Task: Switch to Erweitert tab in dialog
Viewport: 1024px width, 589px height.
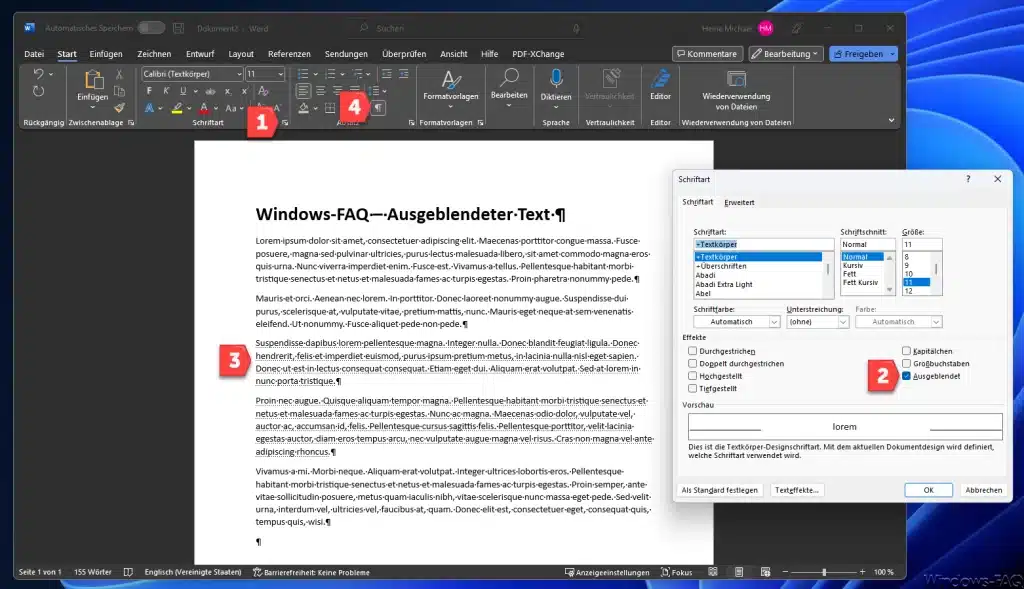Action: 739,202
